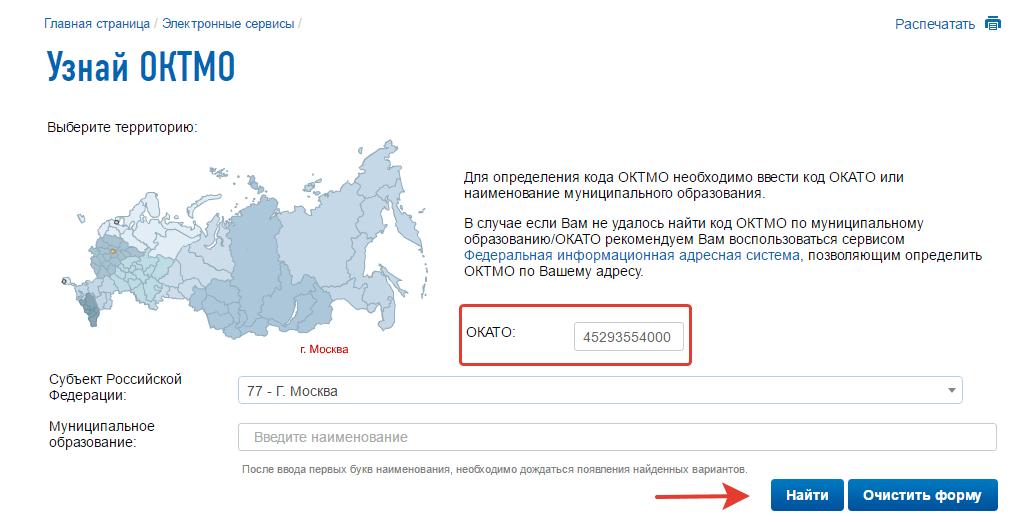Select the St. Petersburg circle marker on map
This screenshot has height=523, width=1011.
(x=117, y=221)
